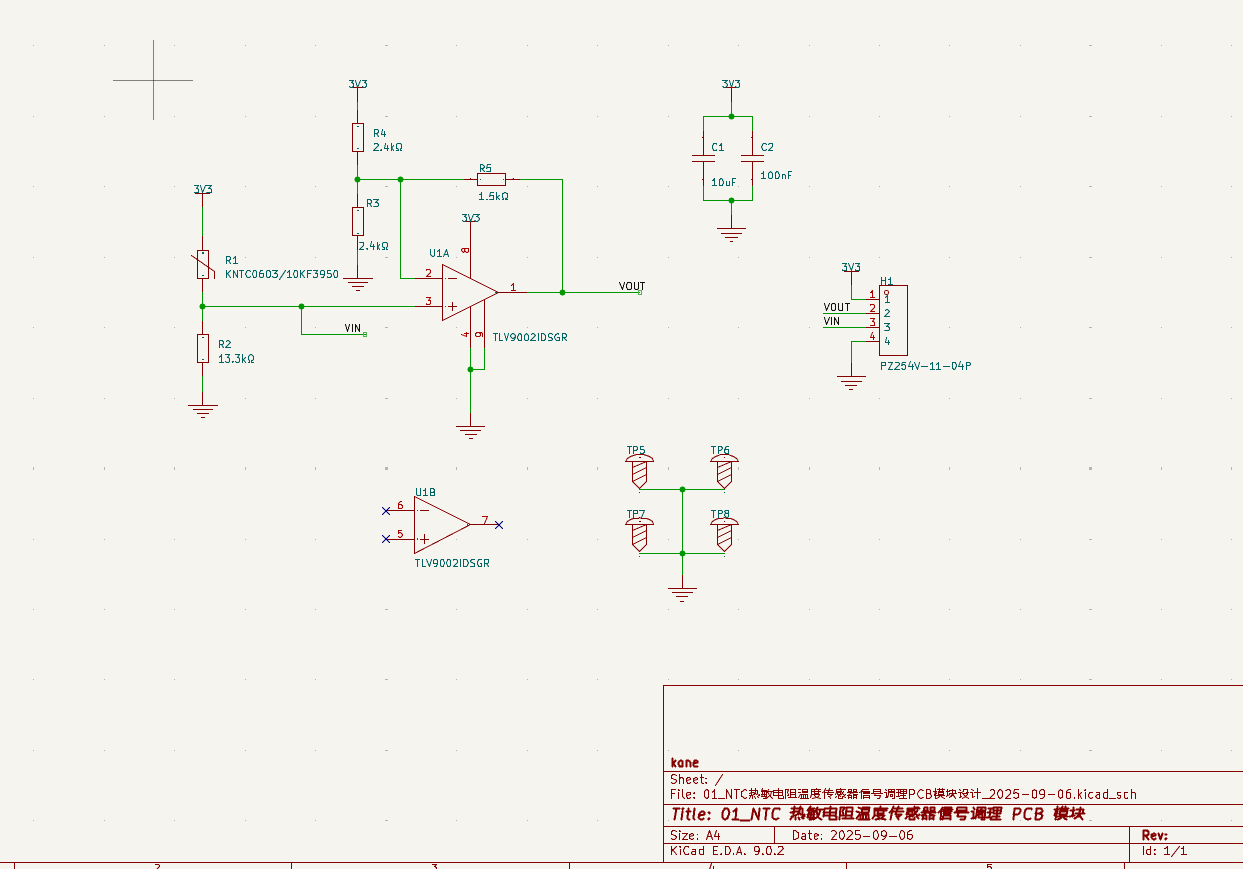Click the 13.3kΩ value text
The image size is (1243, 869).
click(x=236, y=358)
